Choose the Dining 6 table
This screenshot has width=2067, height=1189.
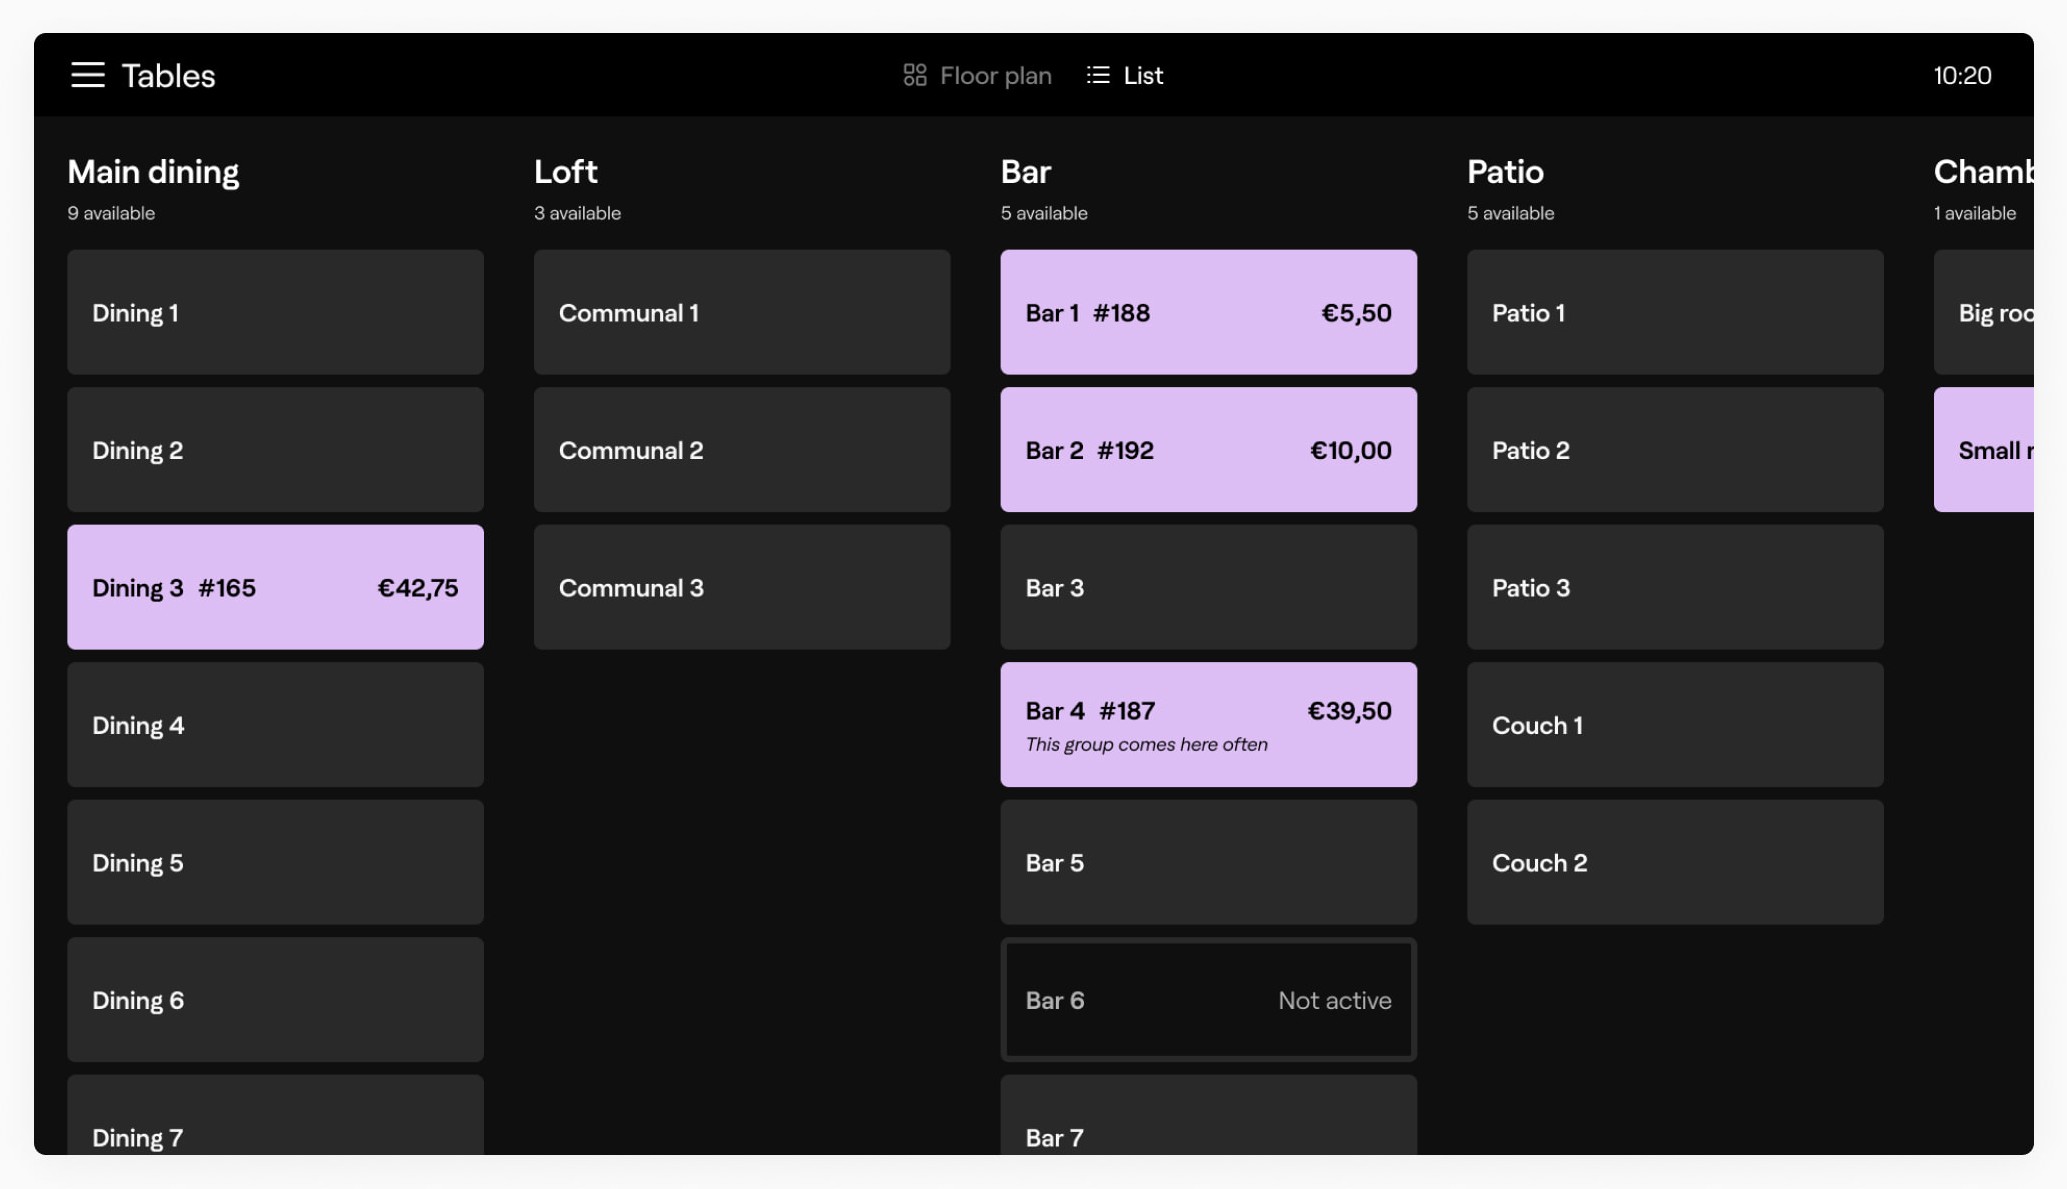275,999
